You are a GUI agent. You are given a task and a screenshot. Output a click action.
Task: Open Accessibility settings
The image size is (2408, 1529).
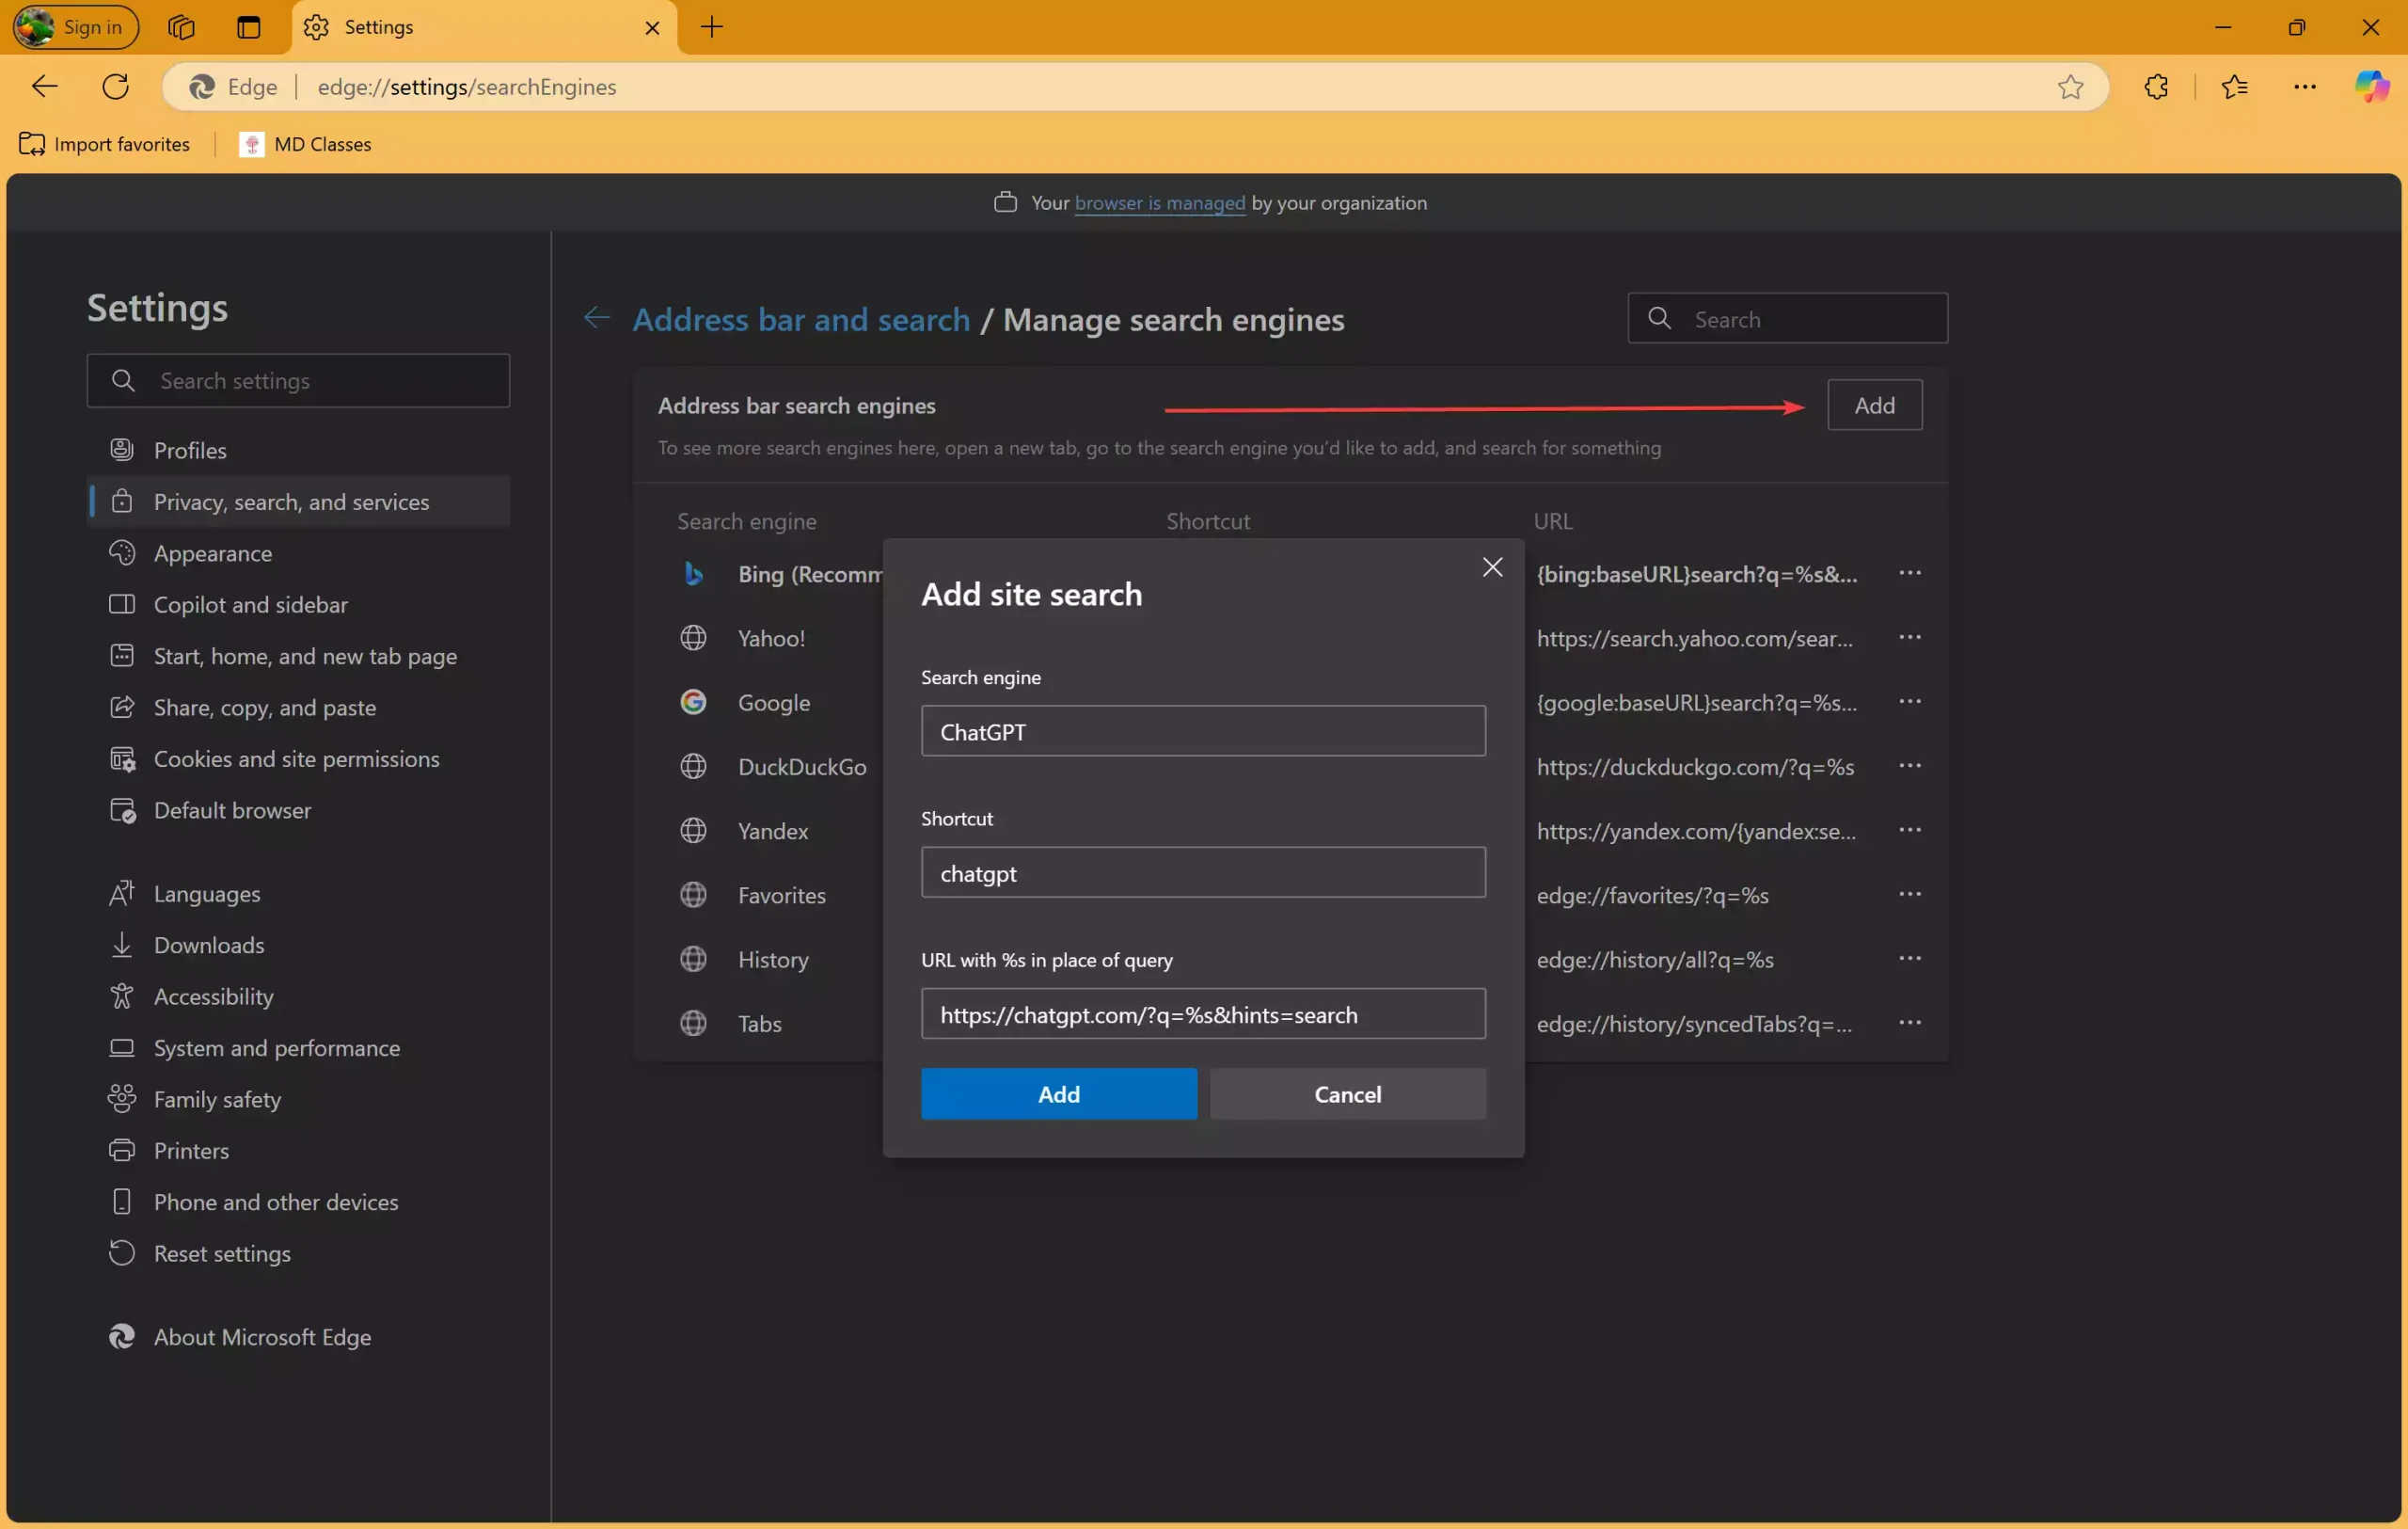[298, 997]
